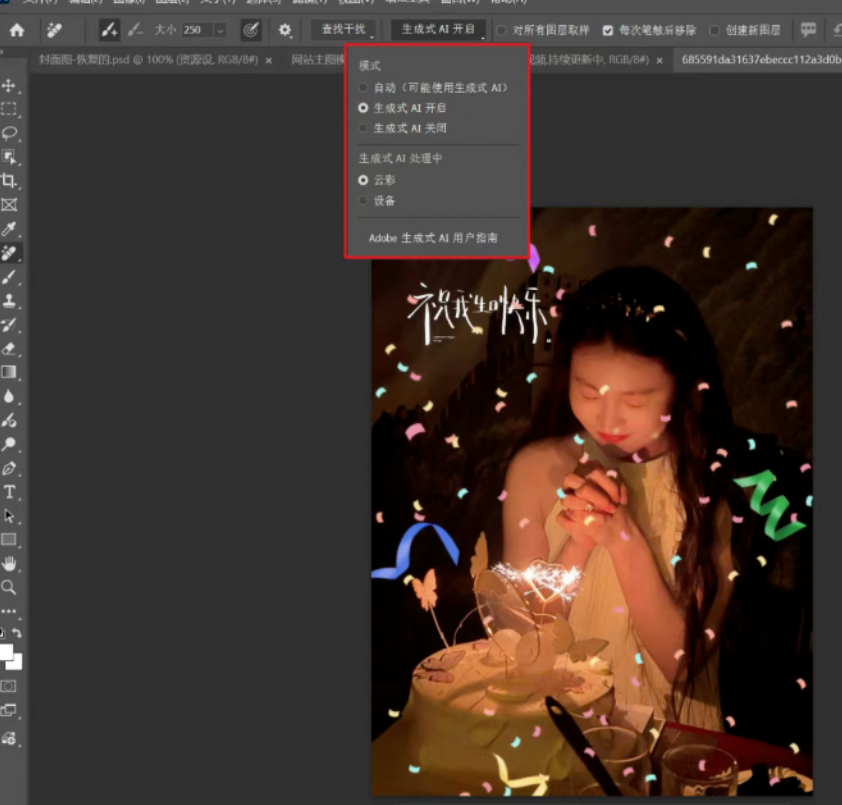The image size is (842, 805).
Task: Collapse the 生成式 AI 开启 dropdown in options bar
Action: pos(438,30)
